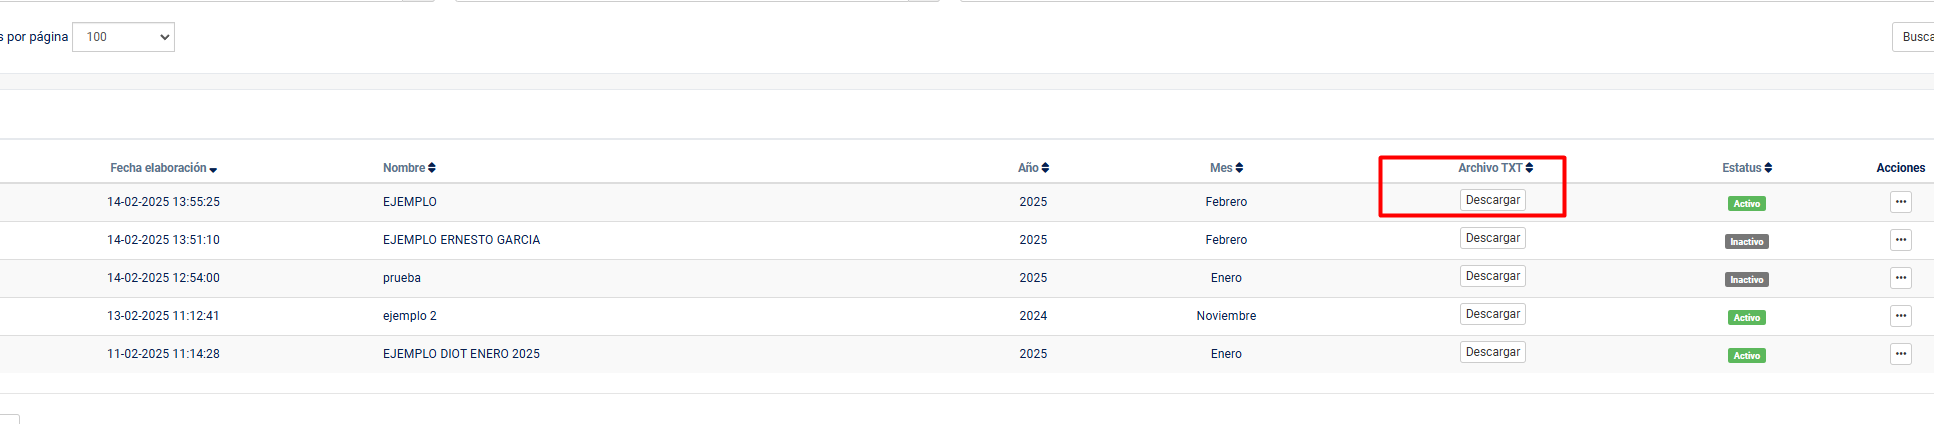
Task: Download TXT file for ejemplo 2
Action: click(1493, 314)
